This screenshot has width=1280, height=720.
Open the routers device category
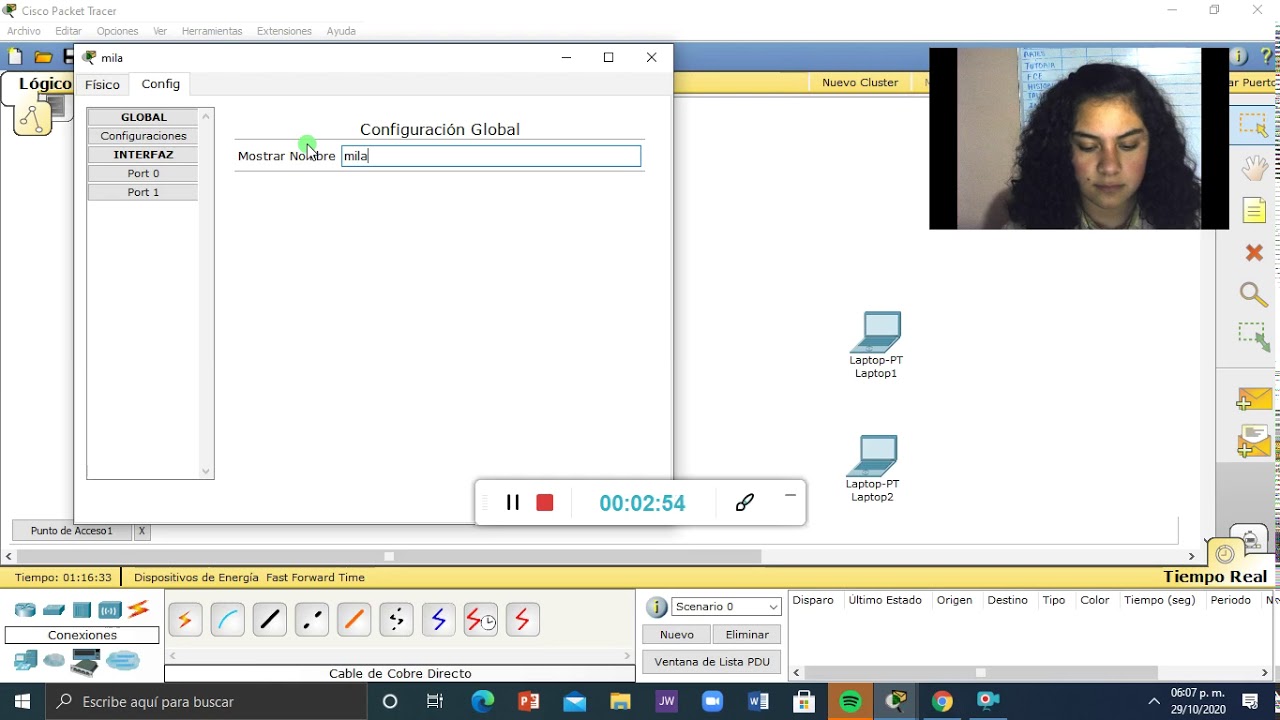click(x=25, y=610)
